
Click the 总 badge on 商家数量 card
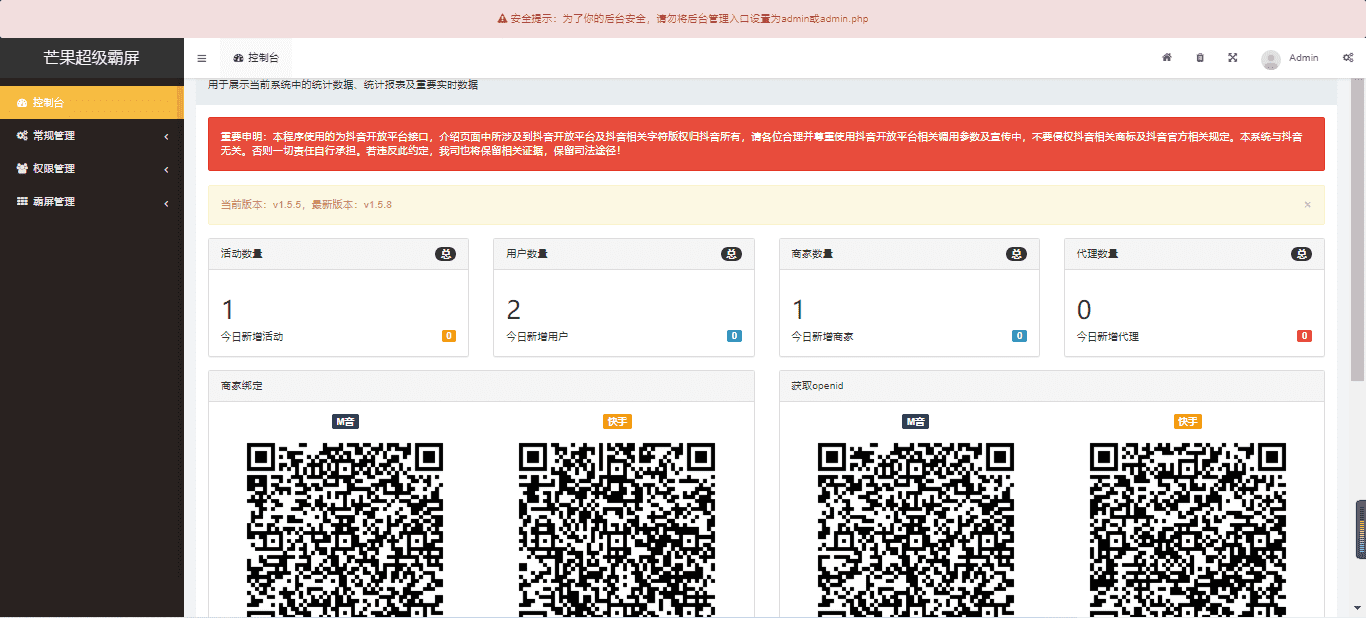pos(1016,254)
